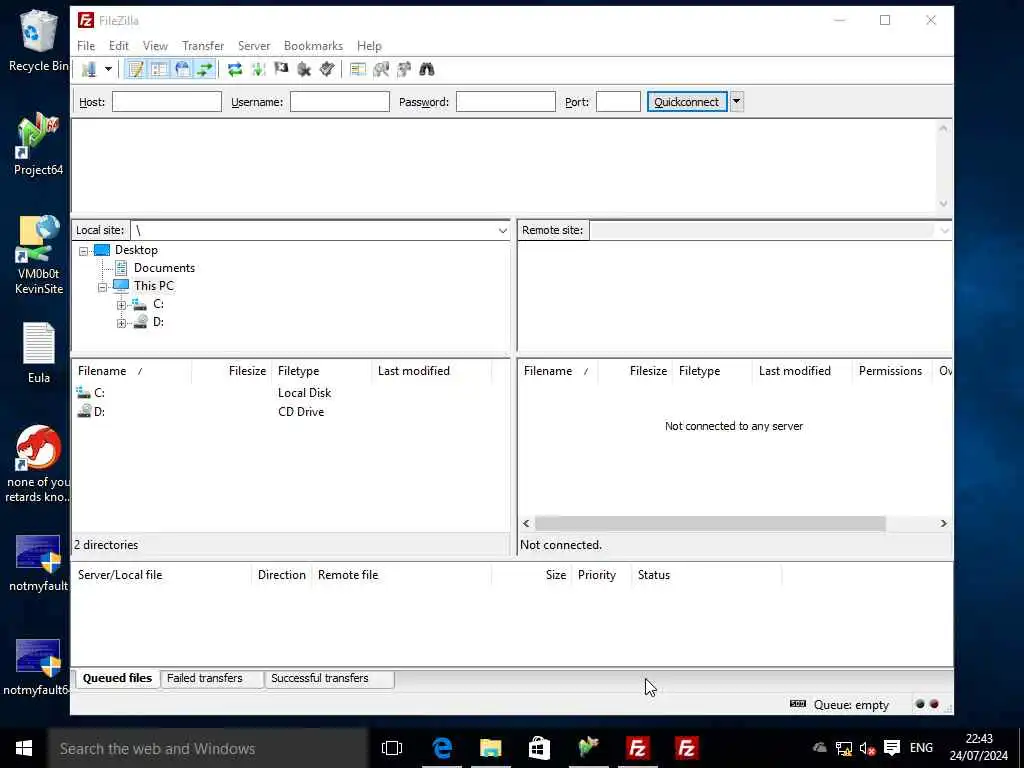Toggle directory comparison toolbar icon
The height and width of the screenshot is (768, 1024).
tap(381, 69)
